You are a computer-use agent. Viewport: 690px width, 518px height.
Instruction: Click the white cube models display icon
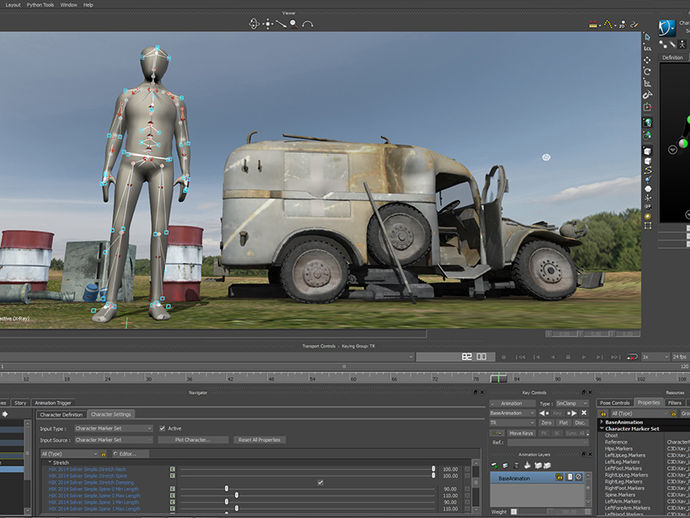(648, 151)
